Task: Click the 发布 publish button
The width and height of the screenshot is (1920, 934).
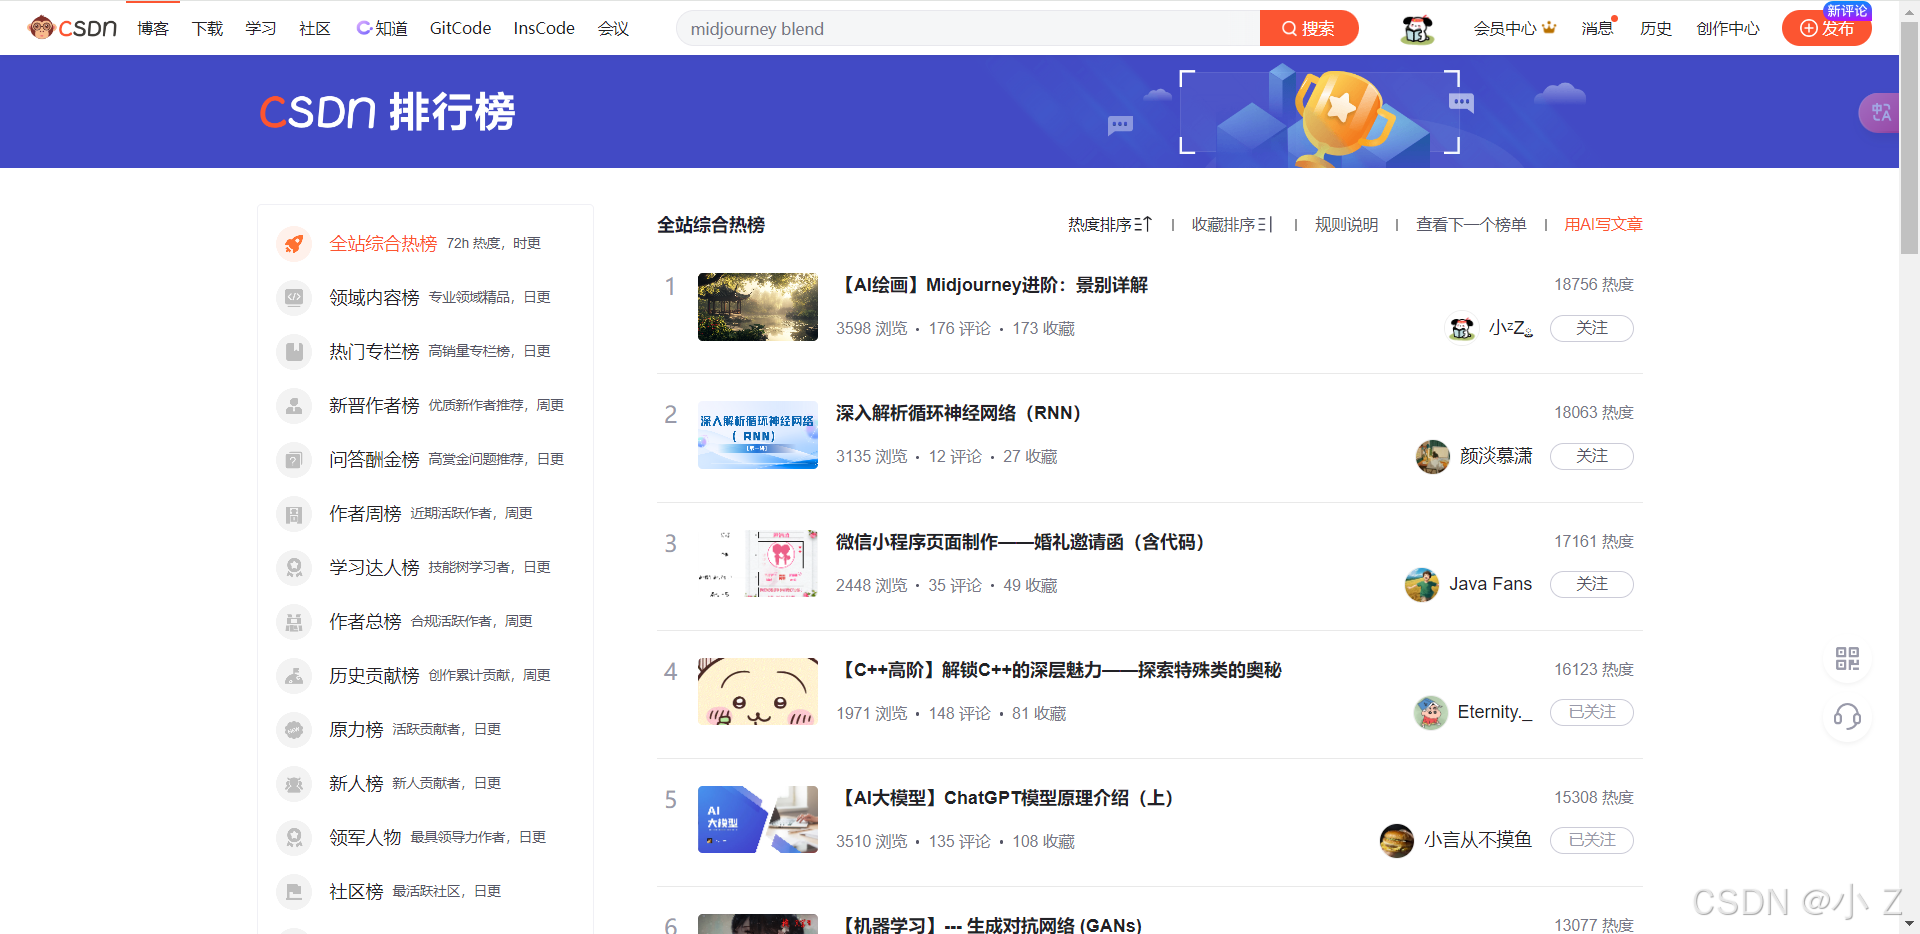Action: pyautogui.click(x=1826, y=28)
